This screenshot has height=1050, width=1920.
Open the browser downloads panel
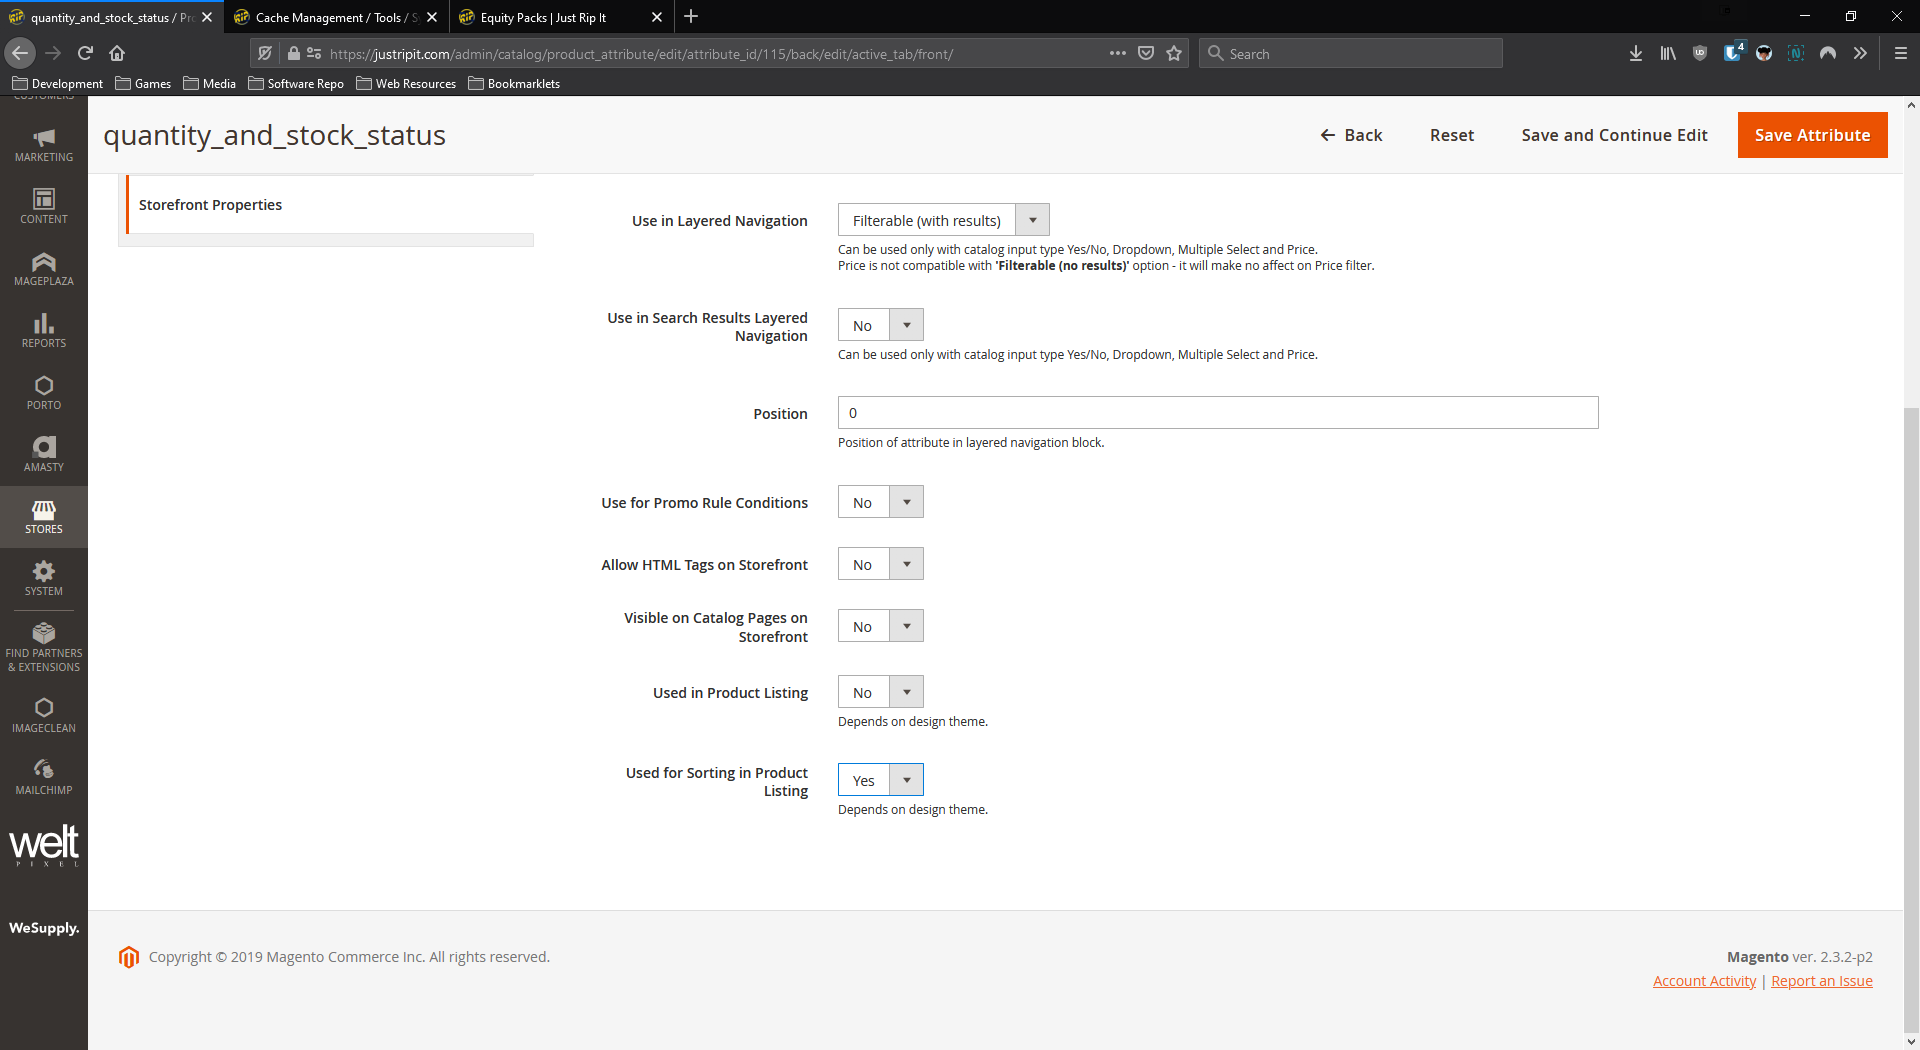point(1636,53)
